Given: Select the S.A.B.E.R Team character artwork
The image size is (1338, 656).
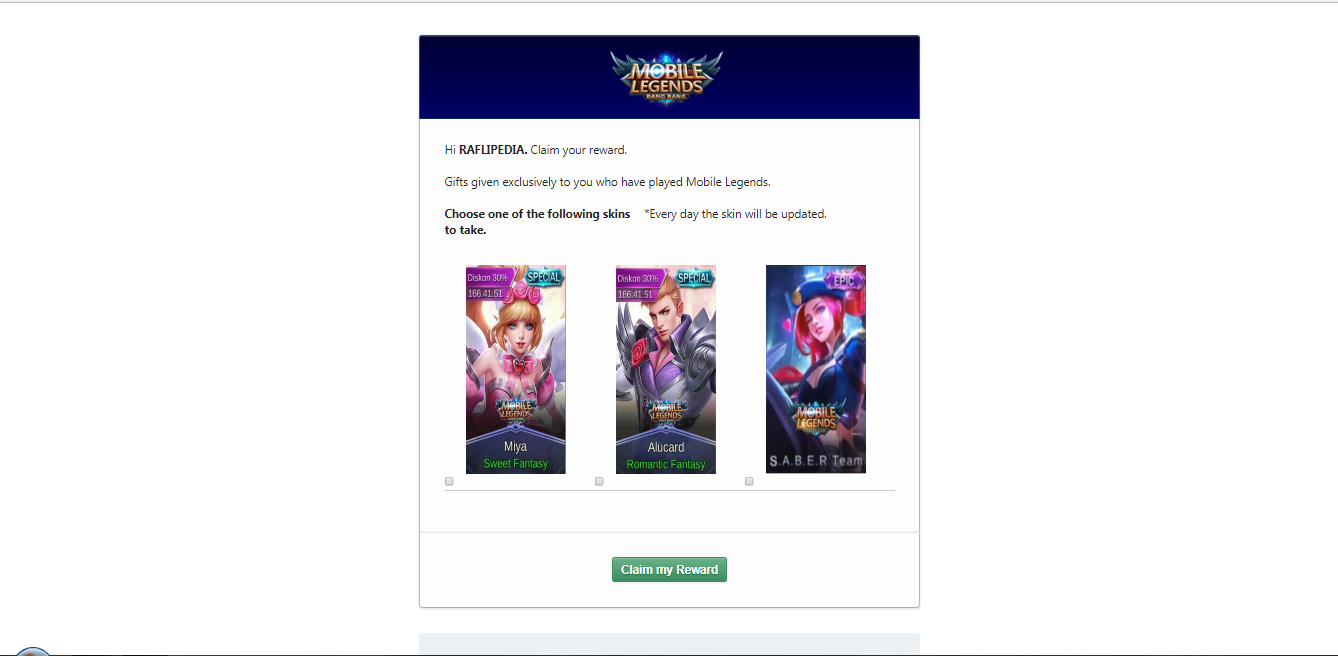Looking at the screenshot, I should (x=816, y=369).
